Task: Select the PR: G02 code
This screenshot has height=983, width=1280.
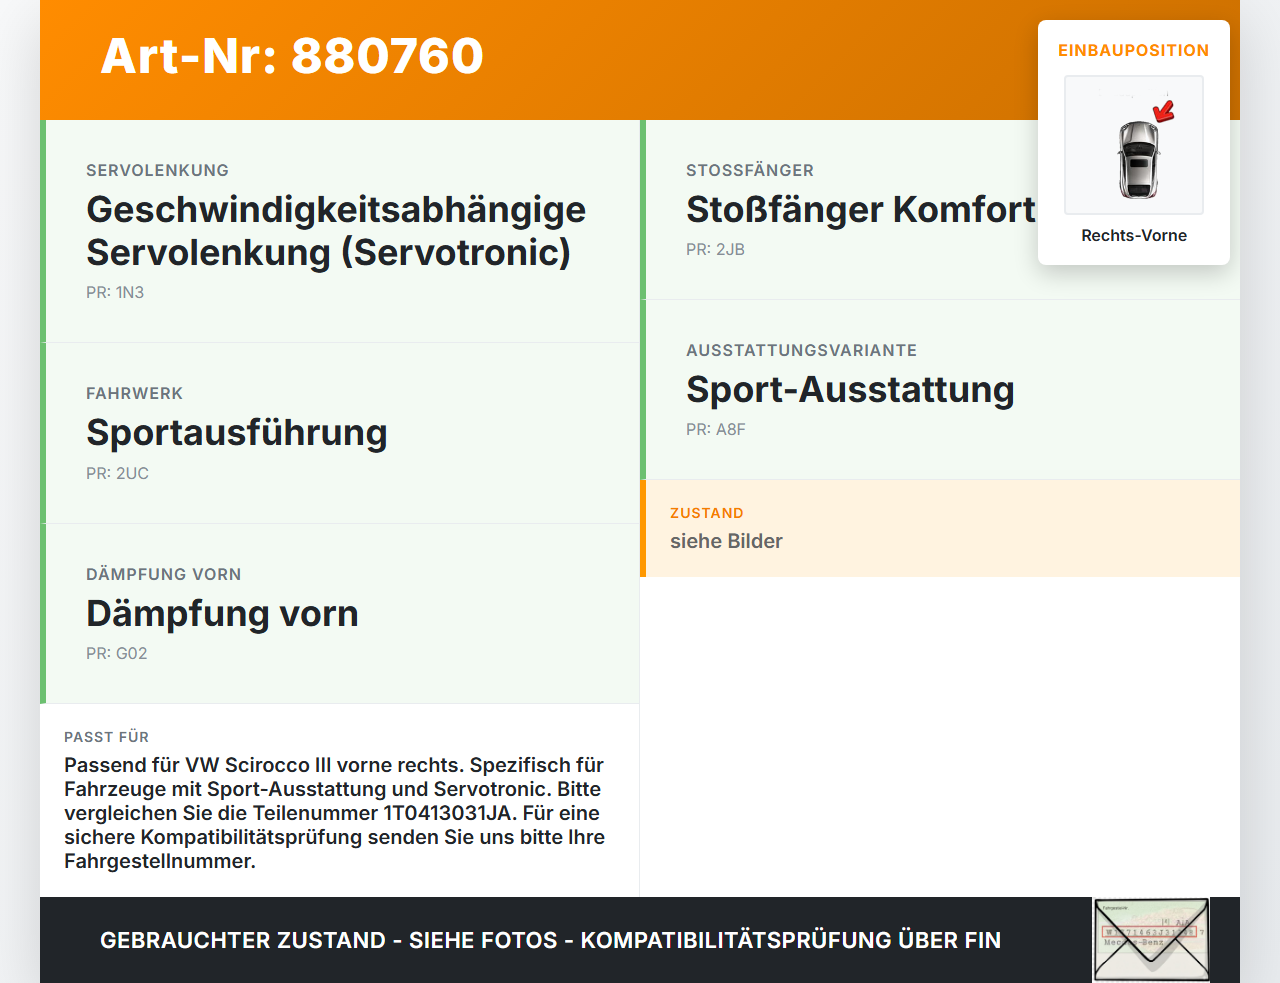Action: click(x=116, y=654)
